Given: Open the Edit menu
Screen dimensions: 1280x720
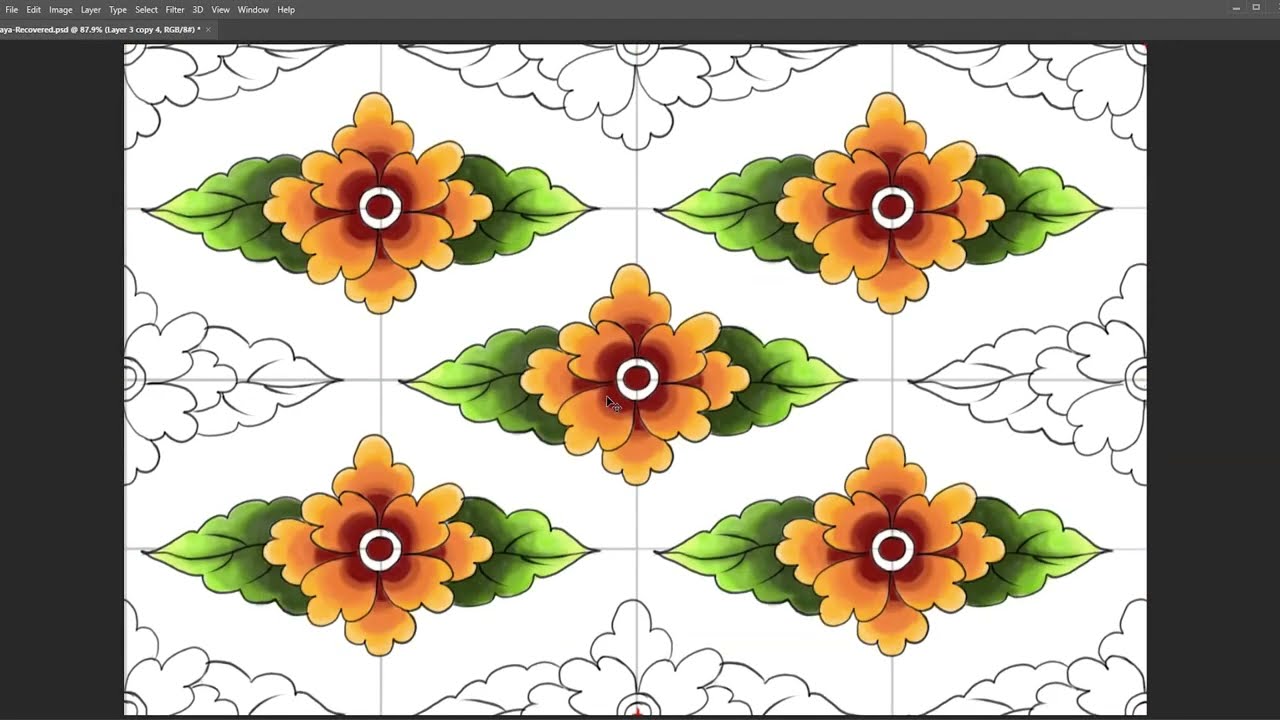Looking at the screenshot, I should tap(33, 9).
